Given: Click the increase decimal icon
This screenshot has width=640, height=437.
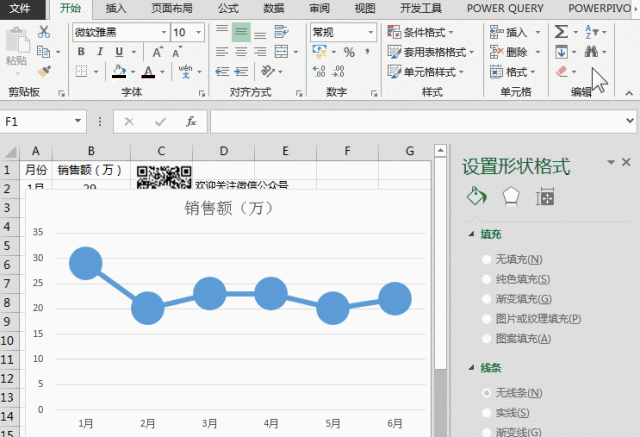Looking at the screenshot, I should (319, 72).
